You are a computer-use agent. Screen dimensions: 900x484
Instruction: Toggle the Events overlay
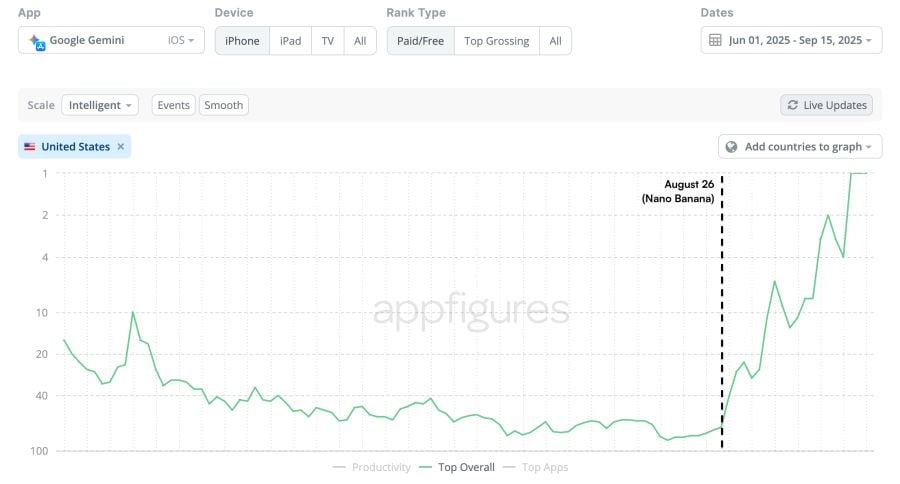coord(173,105)
